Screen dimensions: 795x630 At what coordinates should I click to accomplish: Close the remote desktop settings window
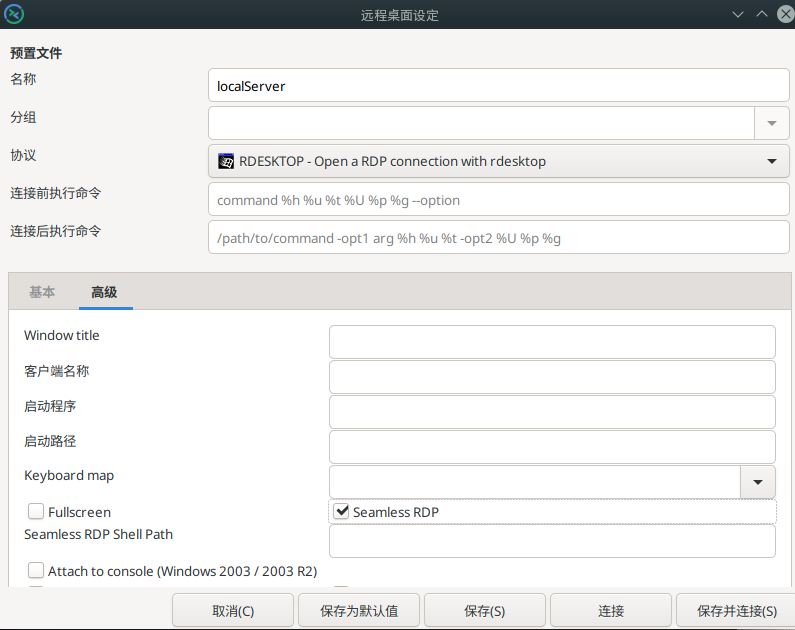pos(786,14)
